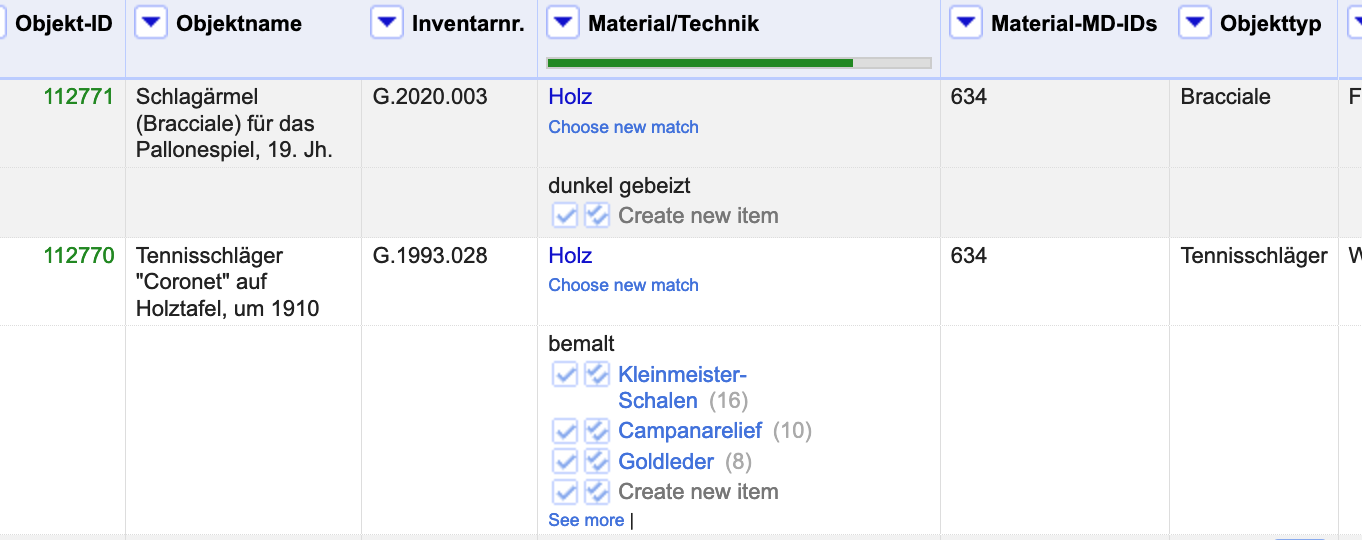Click "Choose new match" for the Schlagärmel row
This screenshot has width=1362, height=540.
623,127
